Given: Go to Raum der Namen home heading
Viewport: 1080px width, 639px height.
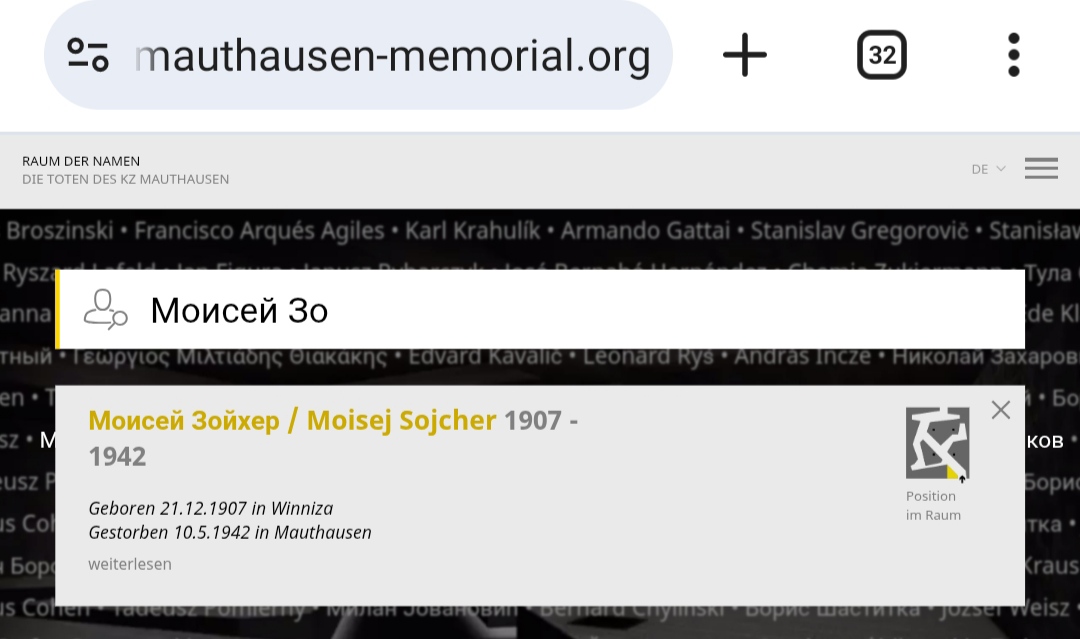Looking at the screenshot, I should pos(81,161).
